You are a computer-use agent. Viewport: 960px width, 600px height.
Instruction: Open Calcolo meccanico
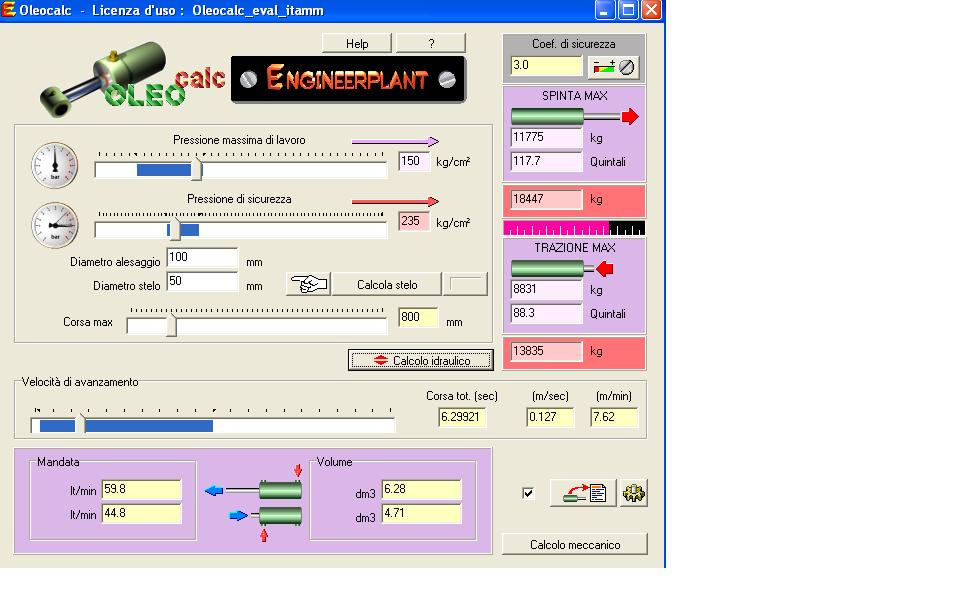[x=575, y=545]
